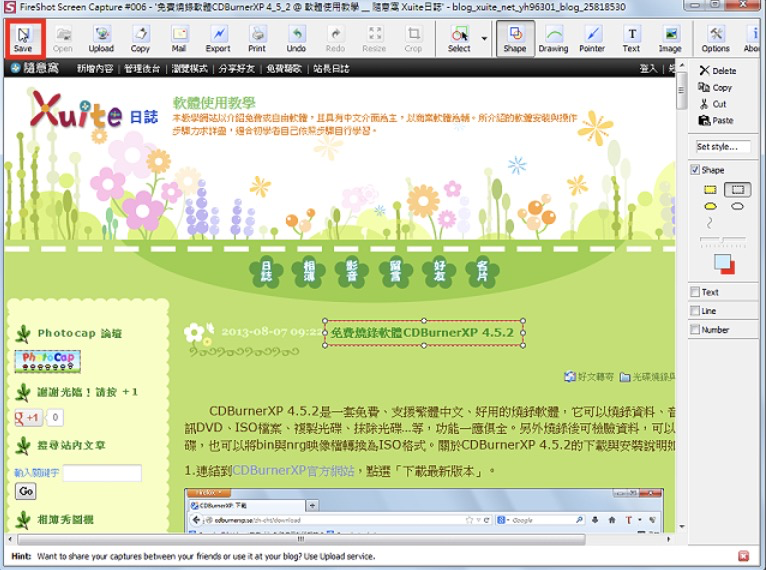The image size is (766, 570).
Task: Click the 瀏覽模式 item in black bar
Action: point(189,69)
